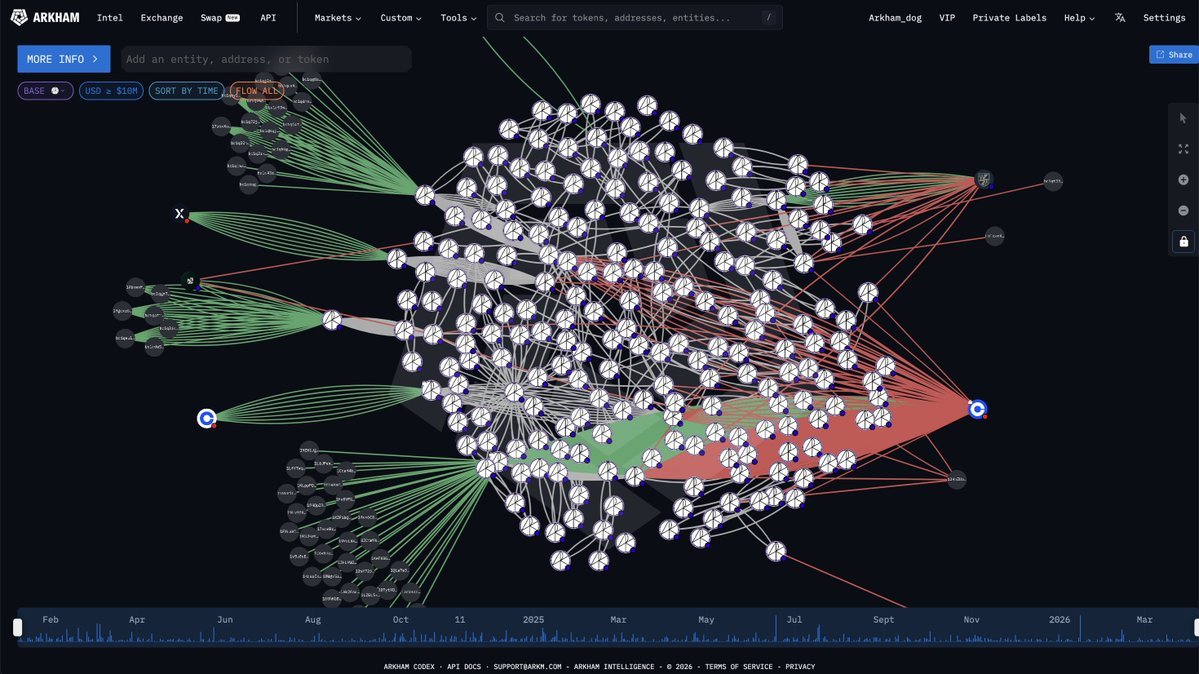Image resolution: width=1199 pixels, height=674 pixels.
Task: Grab the left timeline range handle
Action: pos(17,627)
